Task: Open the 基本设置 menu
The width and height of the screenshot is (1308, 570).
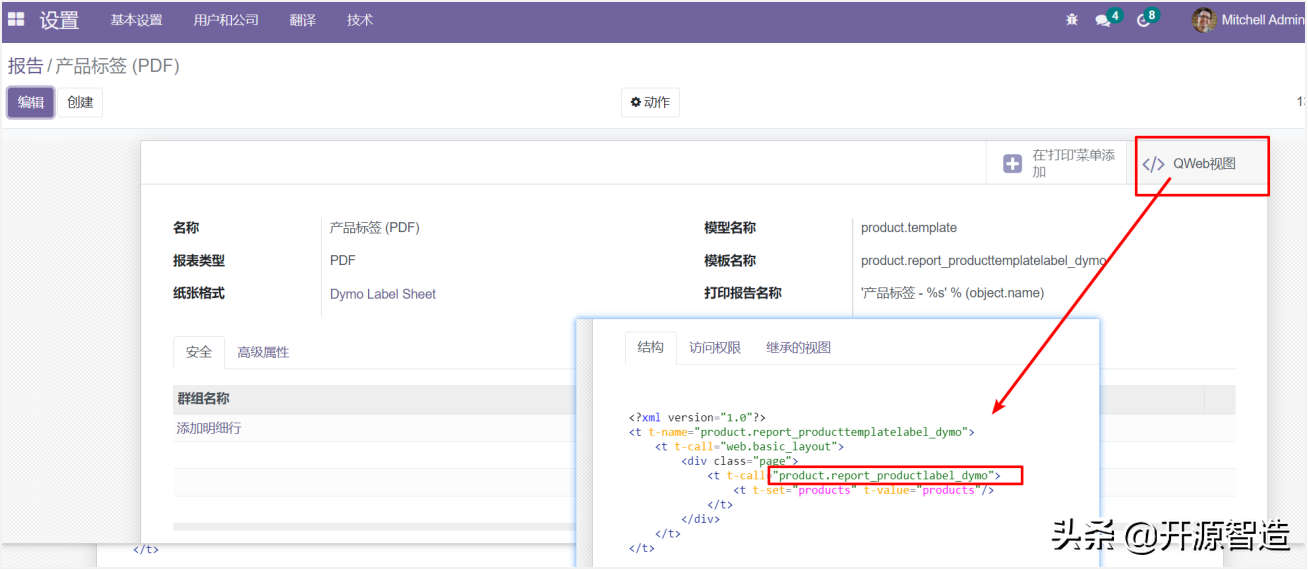Action: (136, 20)
